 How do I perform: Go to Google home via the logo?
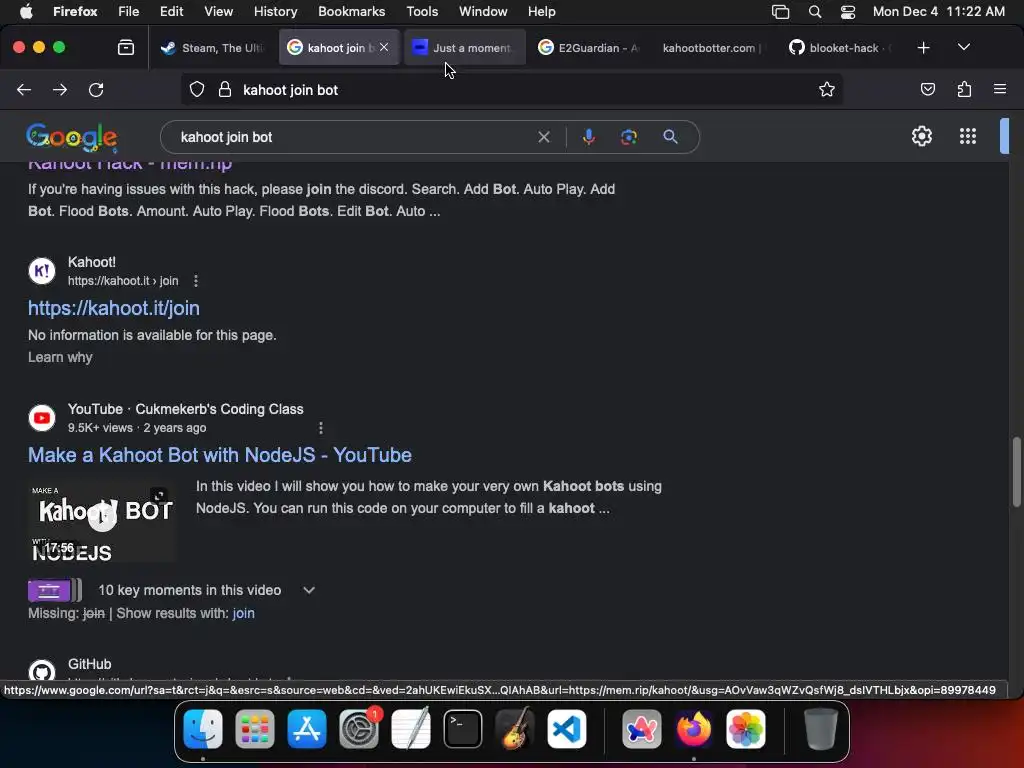tap(72, 137)
